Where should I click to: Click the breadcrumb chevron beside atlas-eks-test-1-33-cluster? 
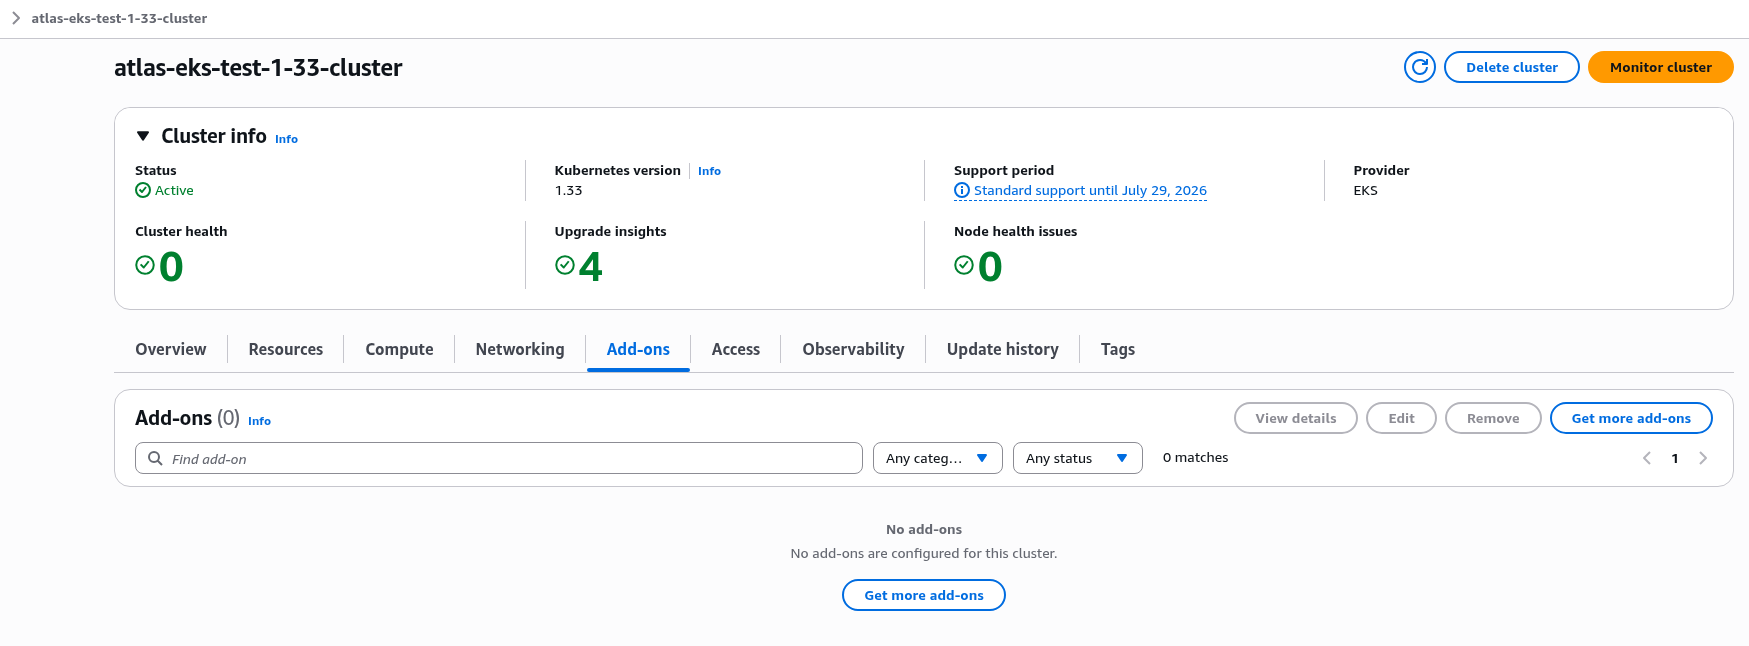pos(16,18)
